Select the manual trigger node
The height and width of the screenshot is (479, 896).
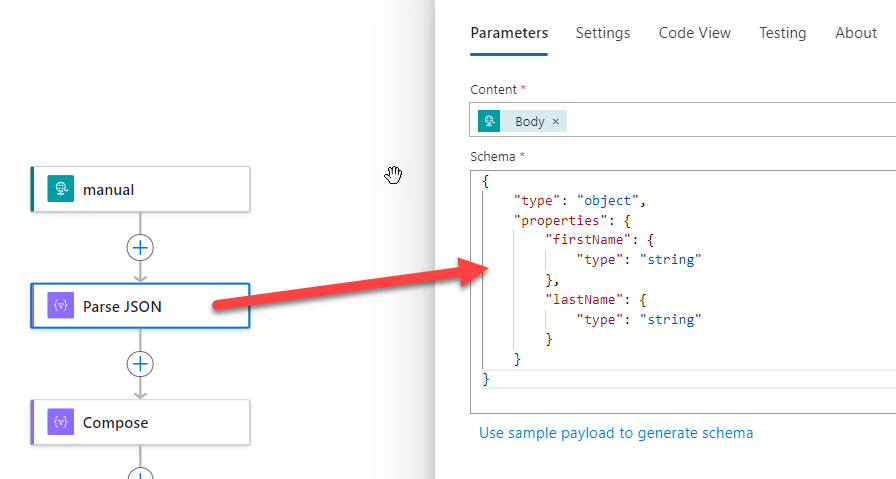[x=141, y=189]
